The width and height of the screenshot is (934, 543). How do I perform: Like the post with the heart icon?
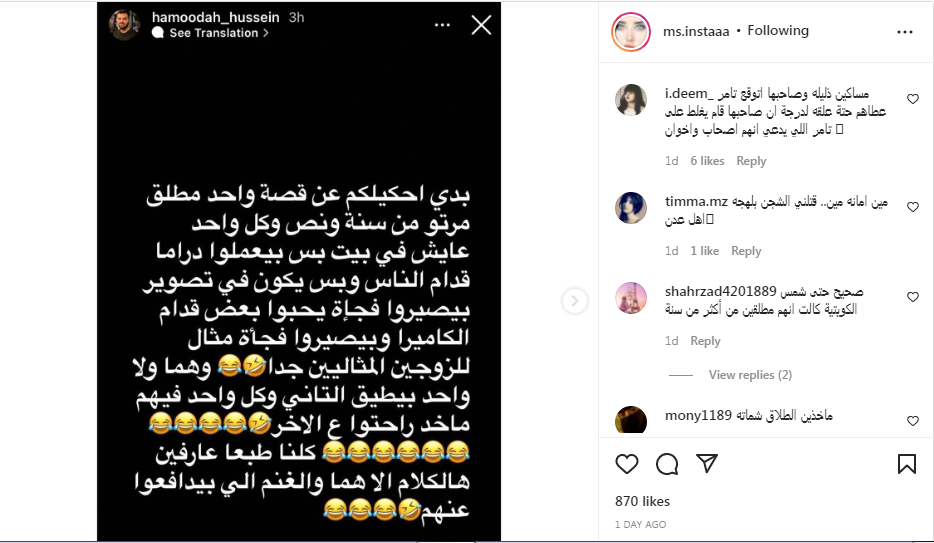pos(627,464)
